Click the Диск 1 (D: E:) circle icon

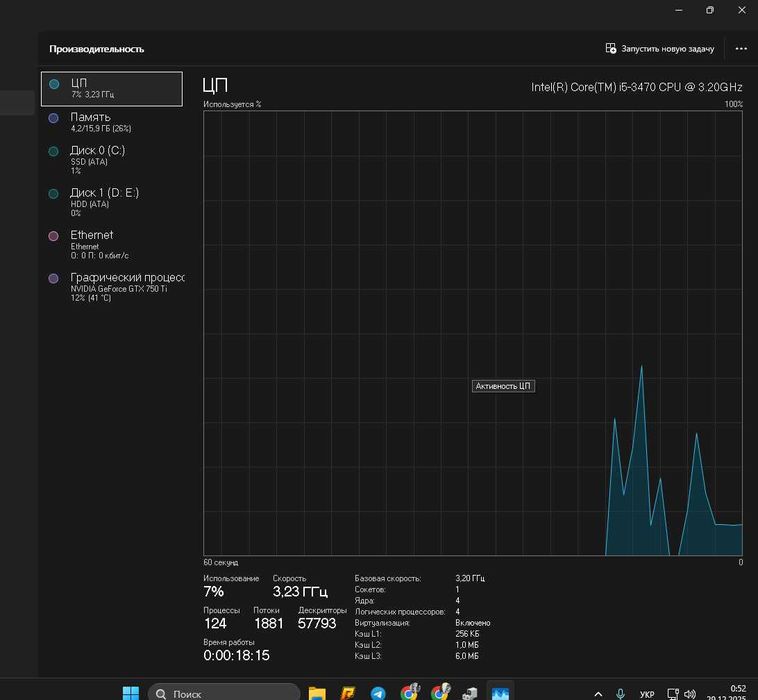[54, 194]
